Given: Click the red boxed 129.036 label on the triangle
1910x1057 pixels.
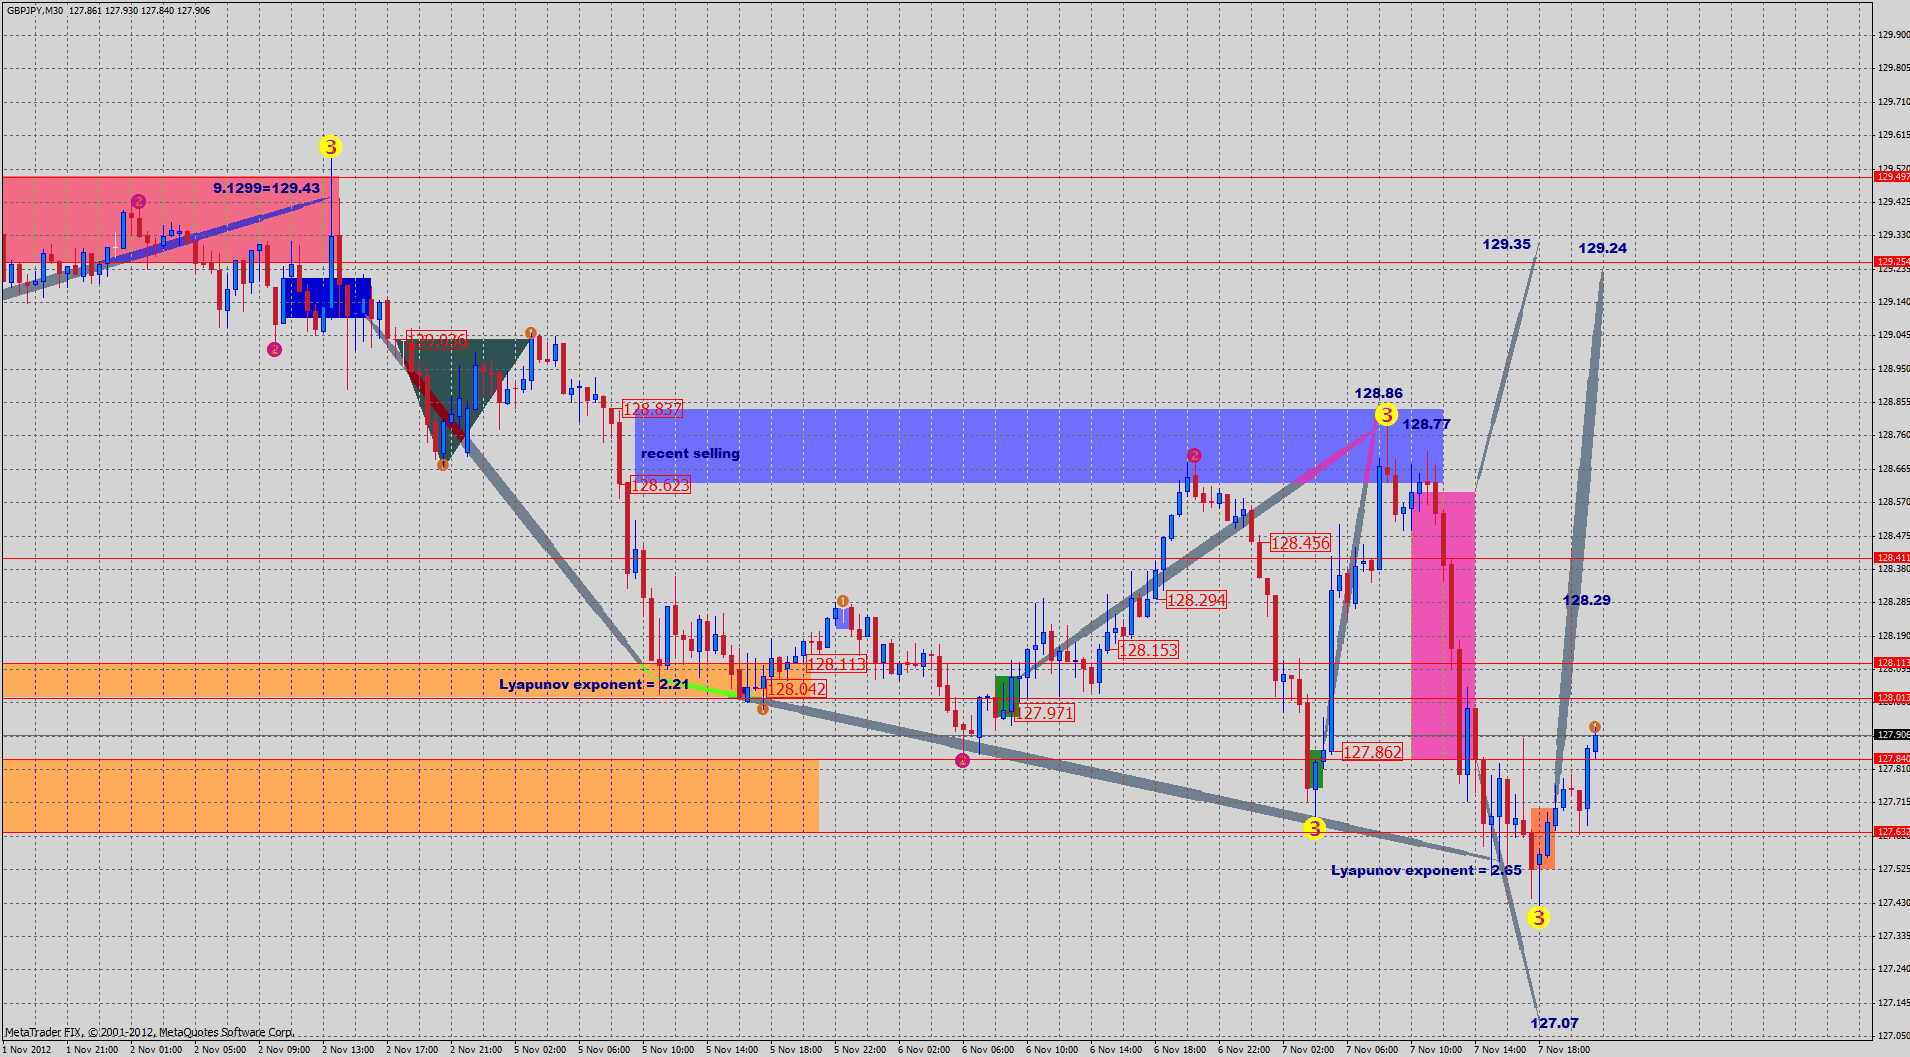Looking at the screenshot, I should pyautogui.click(x=436, y=340).
